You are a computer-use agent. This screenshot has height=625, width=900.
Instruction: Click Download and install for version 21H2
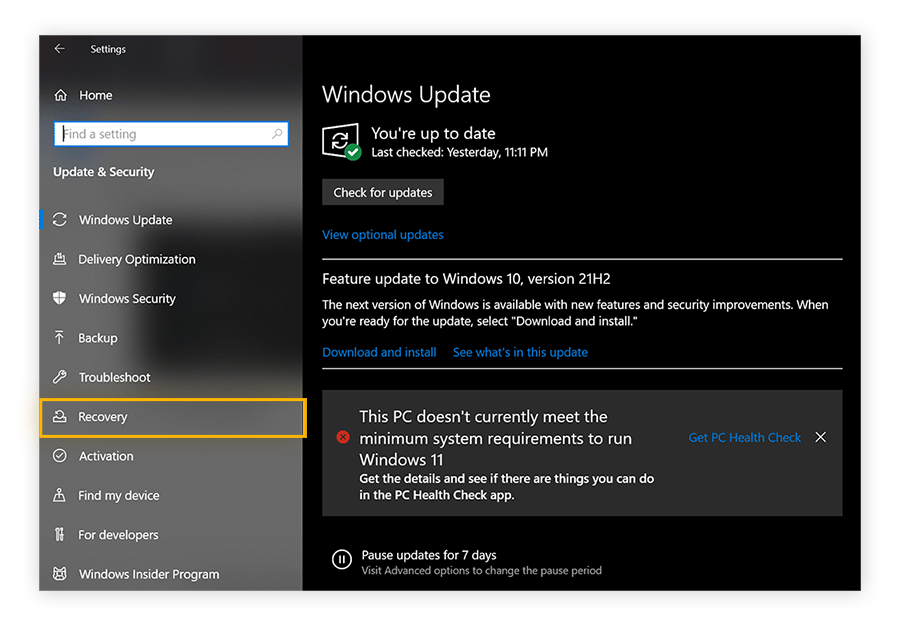coord(378,352)
